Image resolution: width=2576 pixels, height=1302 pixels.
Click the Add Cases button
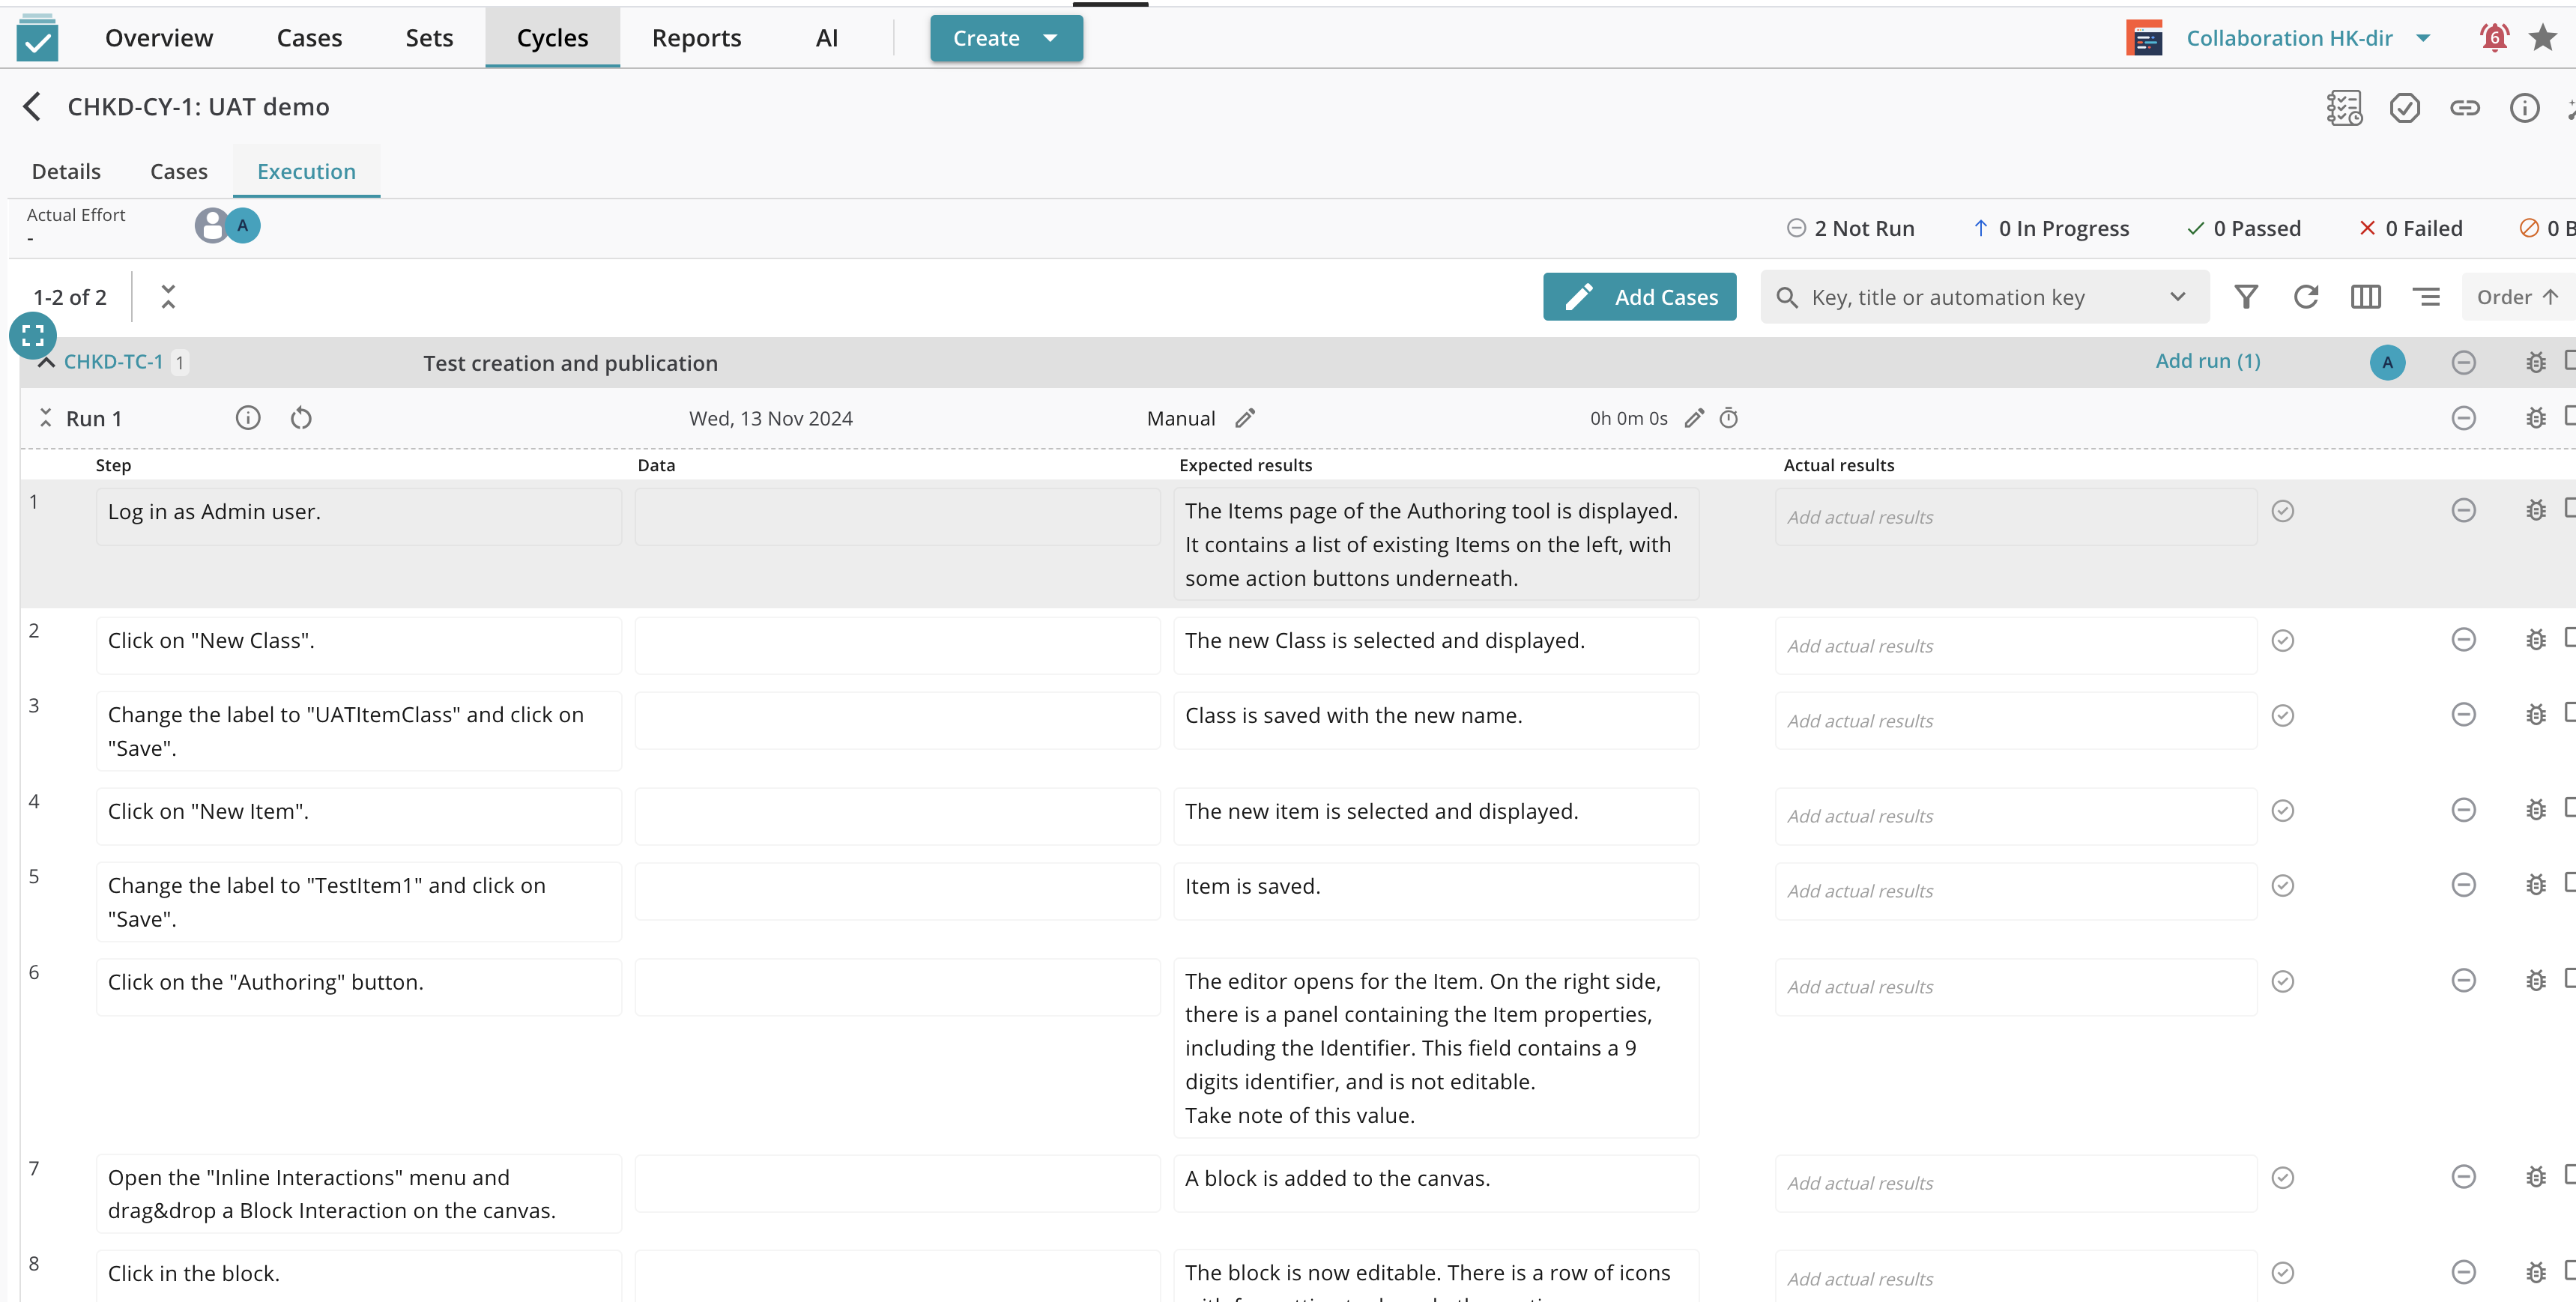[1639, 297]
